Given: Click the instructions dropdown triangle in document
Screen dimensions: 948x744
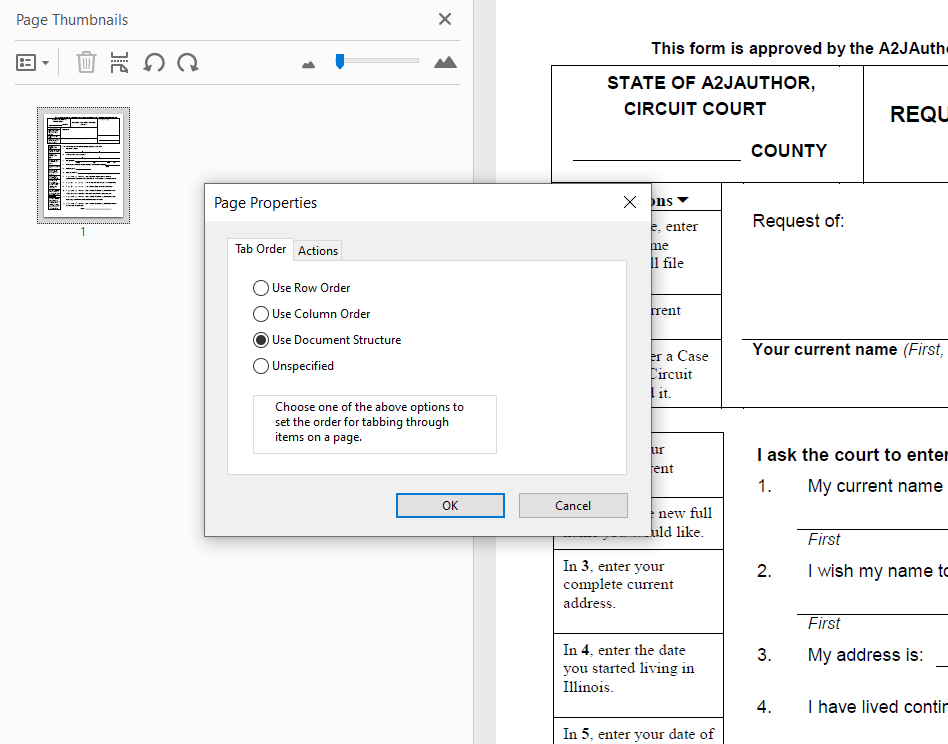Looking at the screenshot, I should tap(683, 200).
